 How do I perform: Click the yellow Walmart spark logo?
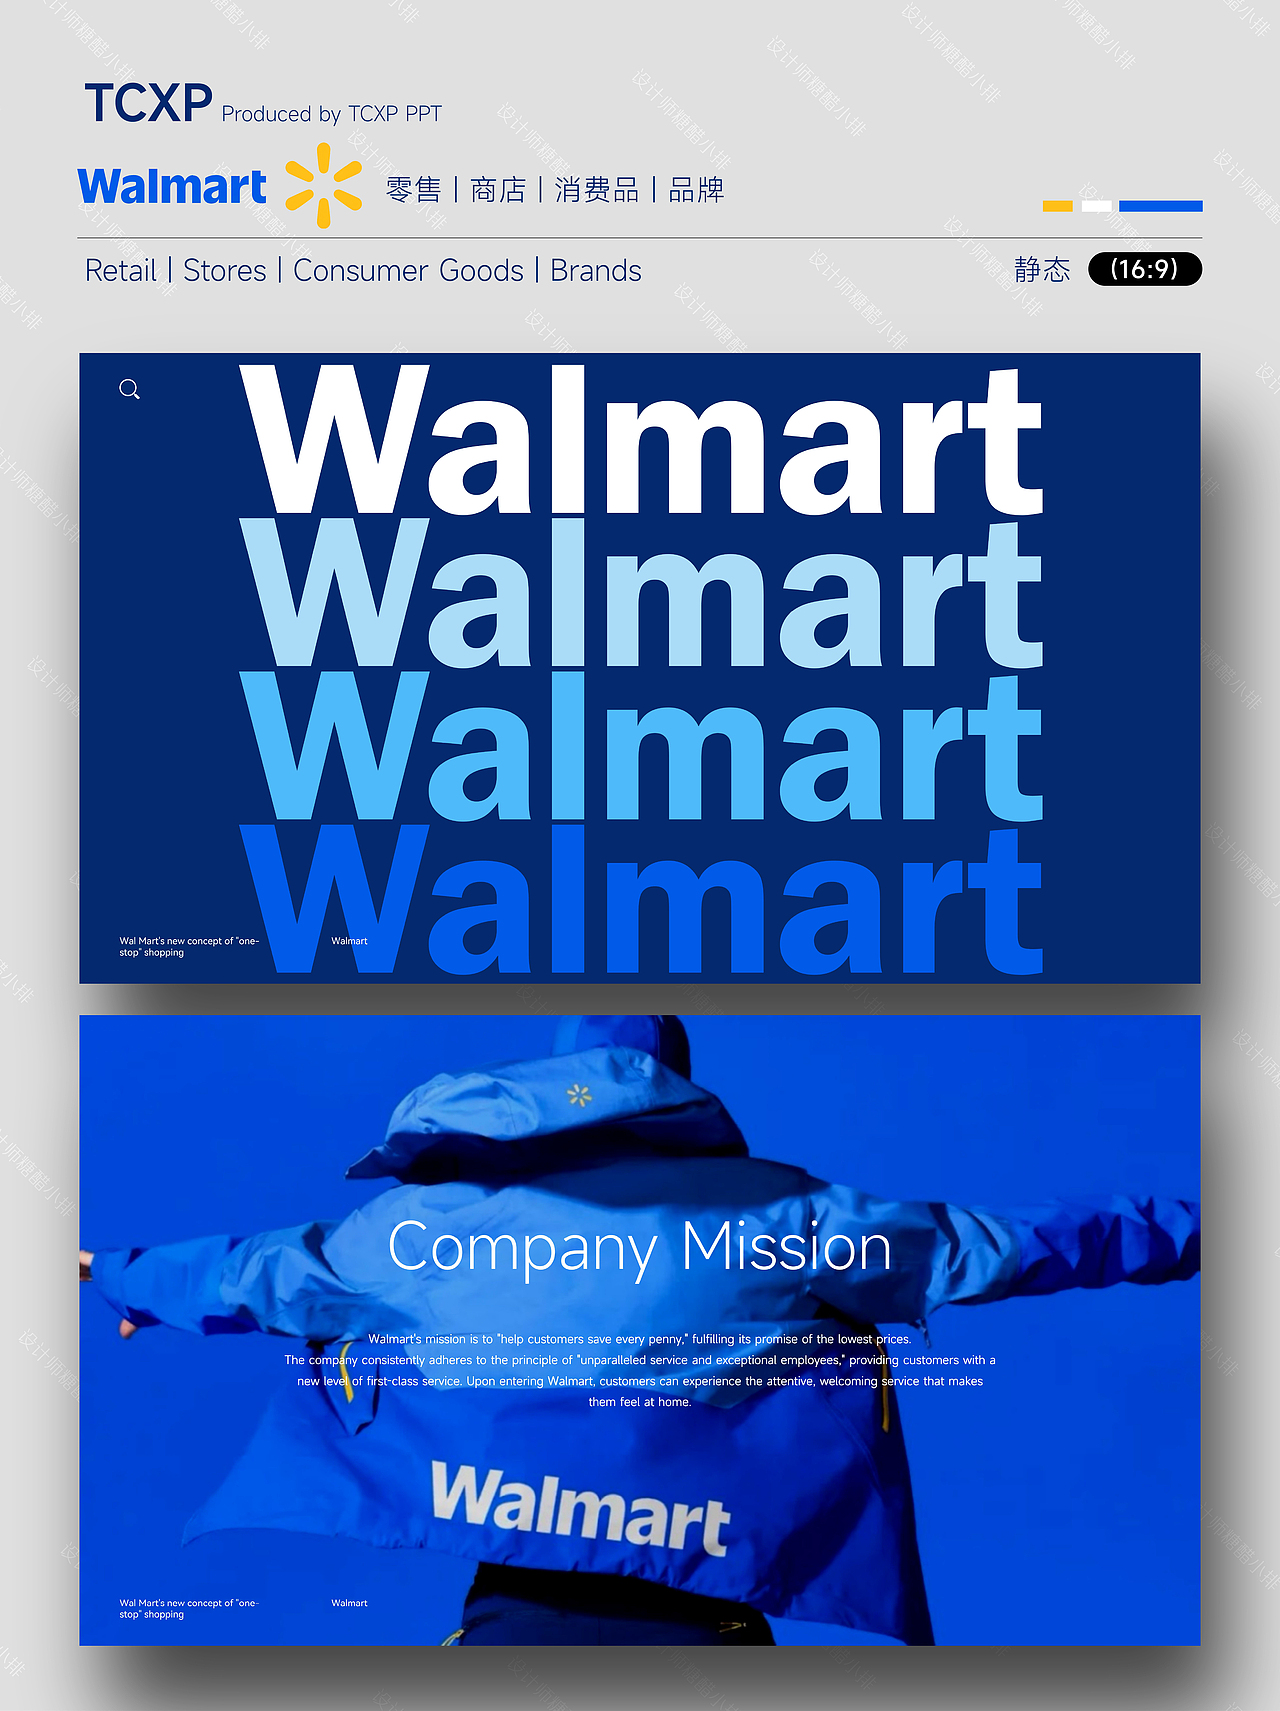[323, 185]
